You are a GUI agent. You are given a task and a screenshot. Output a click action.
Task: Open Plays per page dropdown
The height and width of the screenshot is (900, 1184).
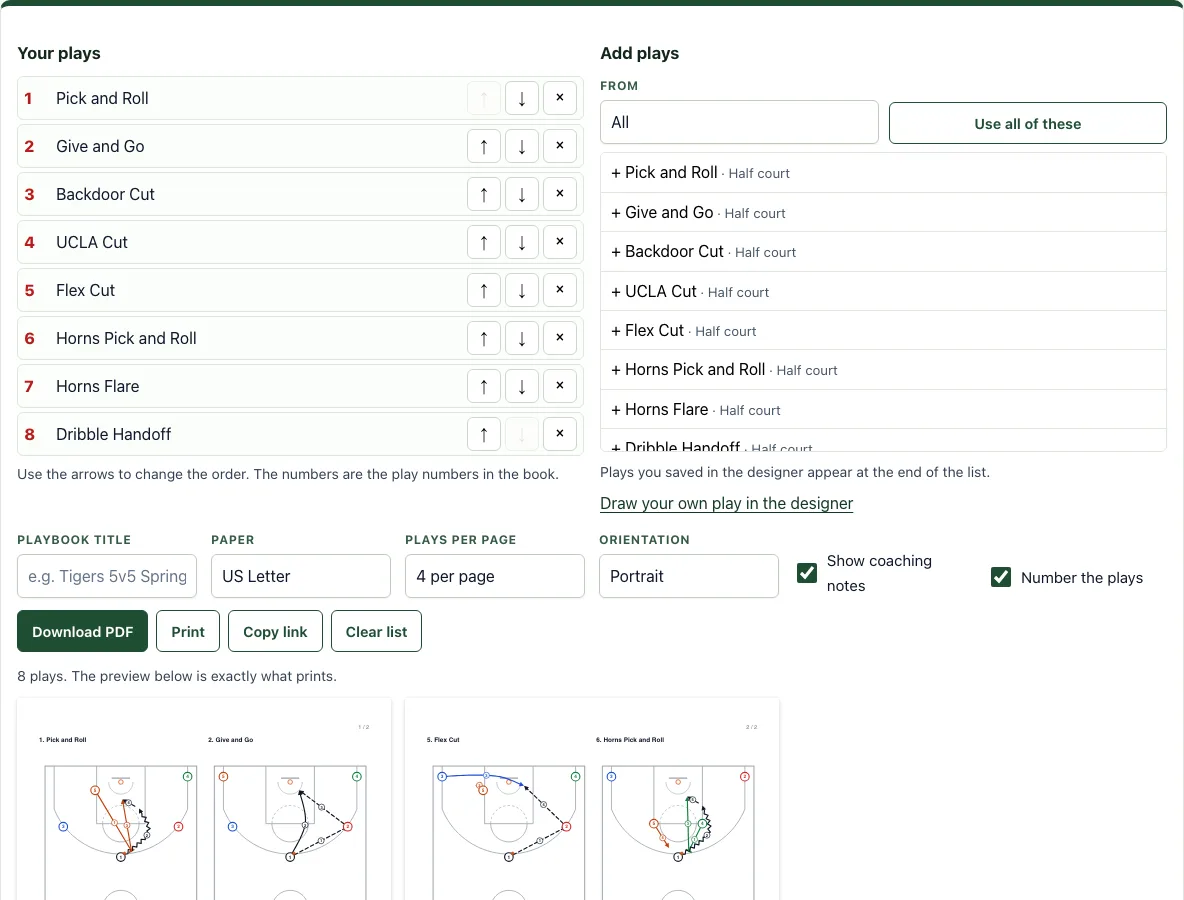click(x=495, y=576)
